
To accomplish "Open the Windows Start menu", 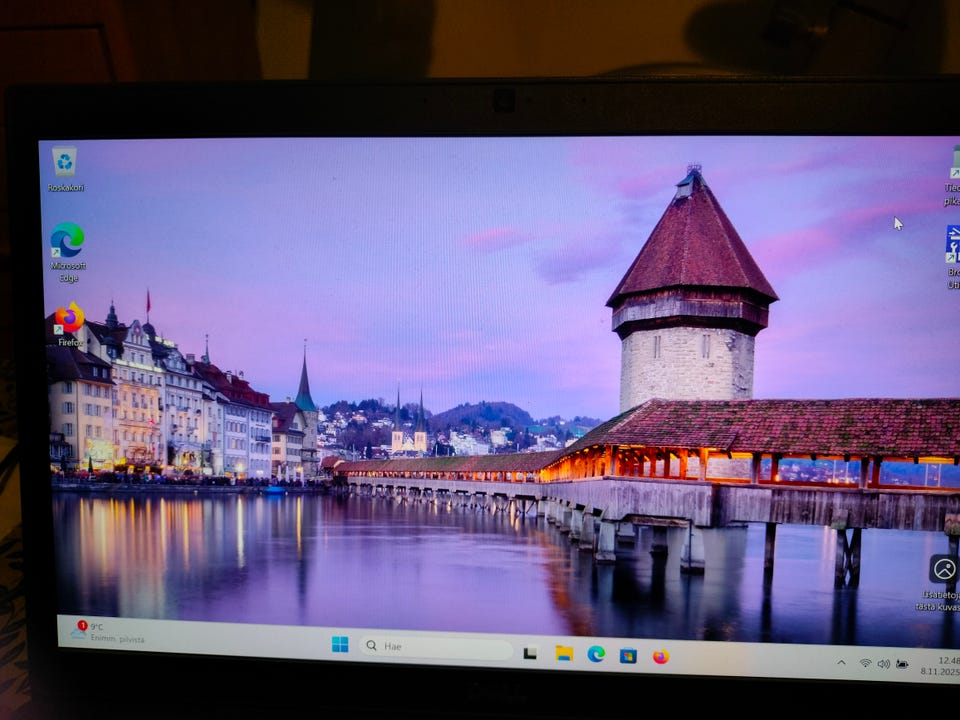I will click(x=340, y=644).
